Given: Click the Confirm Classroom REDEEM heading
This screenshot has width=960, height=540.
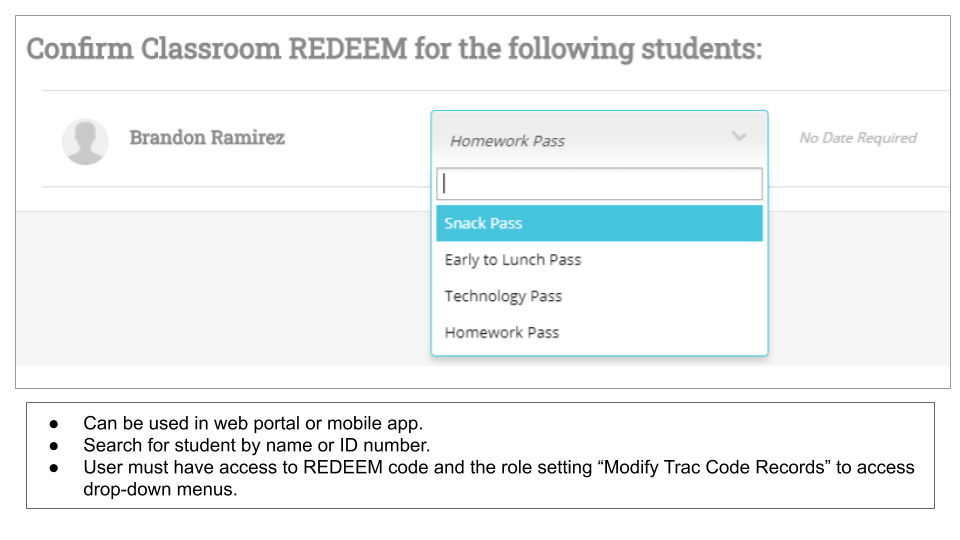Looking at the screenshot, I should coord(394,49).
